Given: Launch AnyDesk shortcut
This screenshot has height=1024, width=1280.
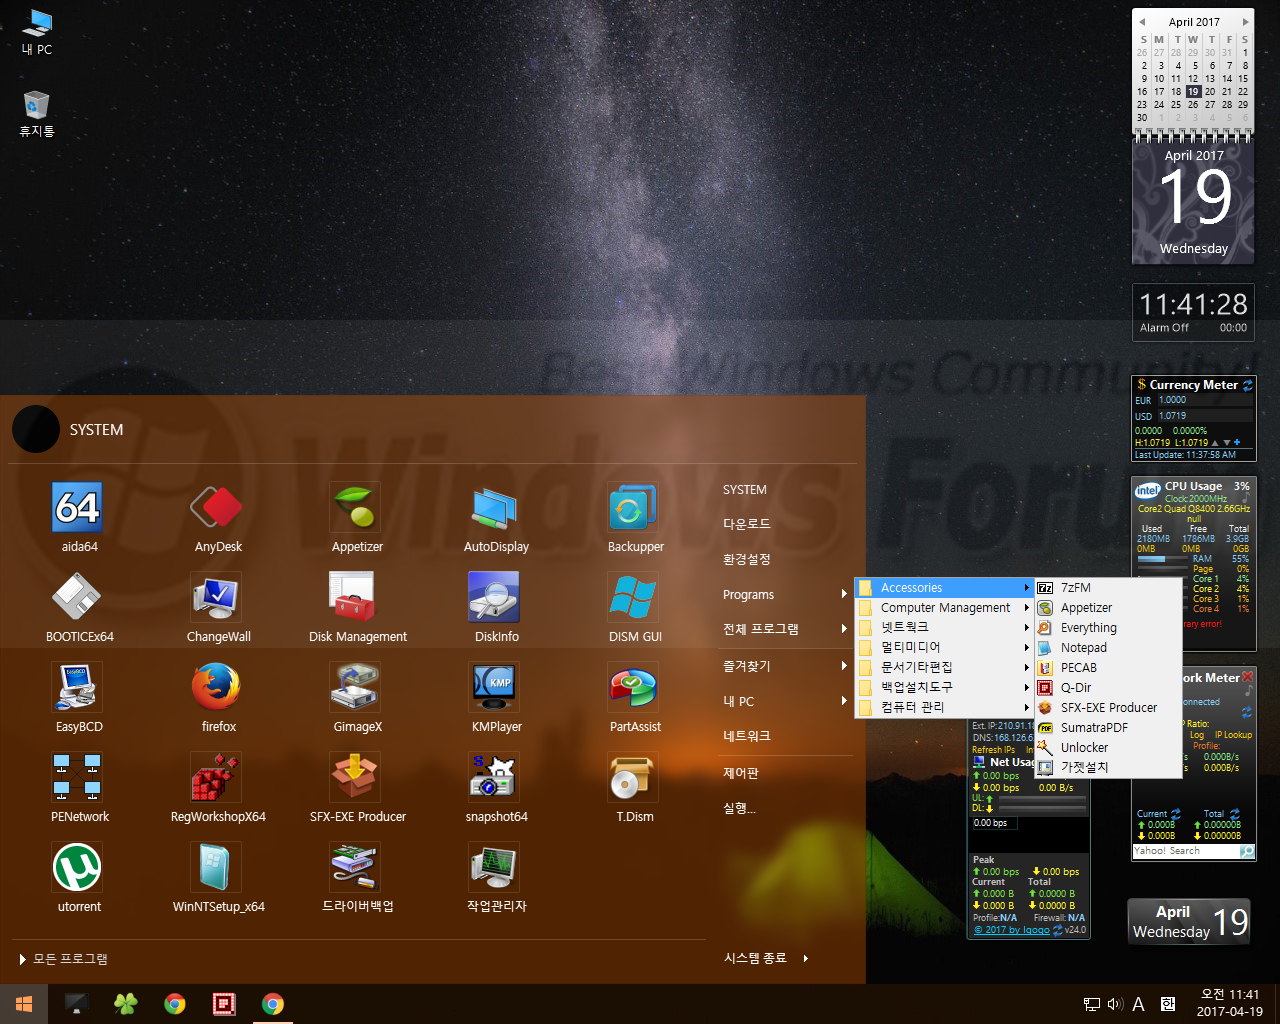Looking at the screenshot, I should 218,518.
